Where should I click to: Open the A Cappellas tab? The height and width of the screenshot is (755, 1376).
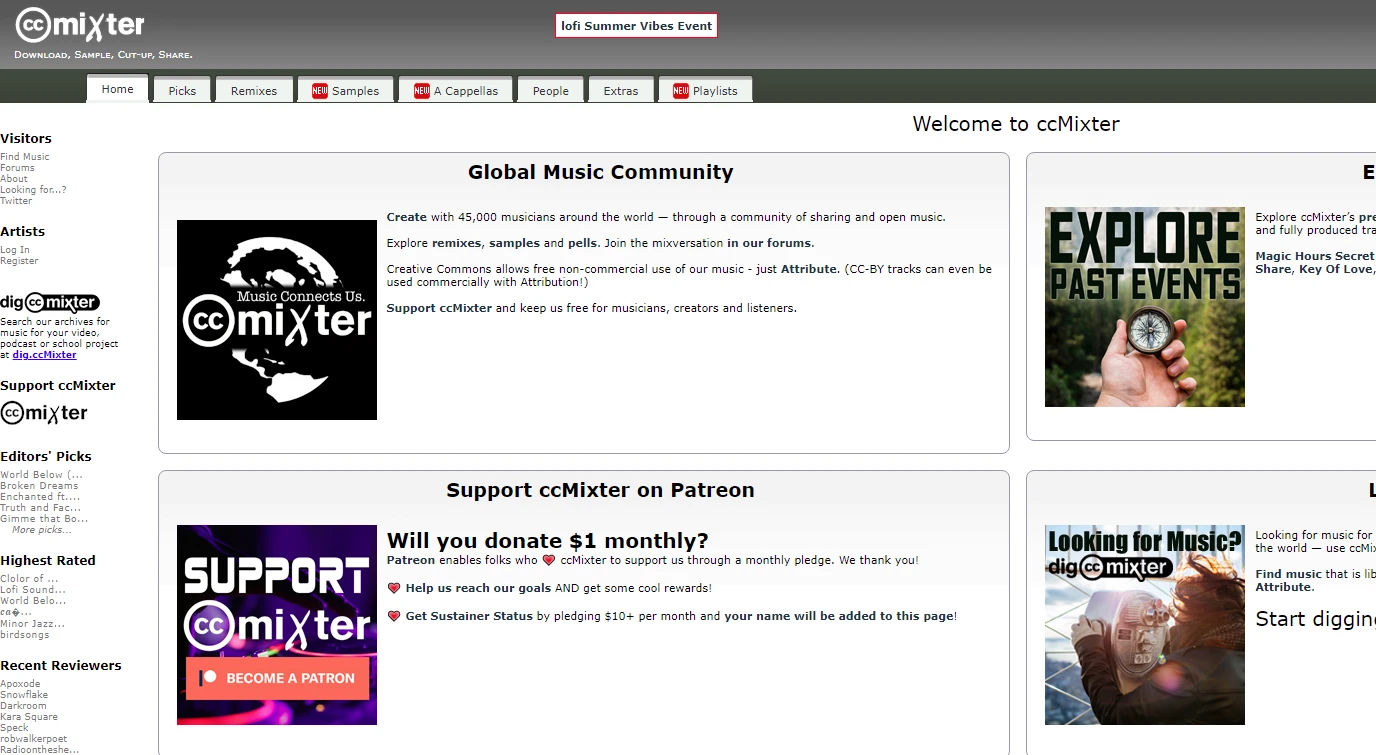click(456, 90)
